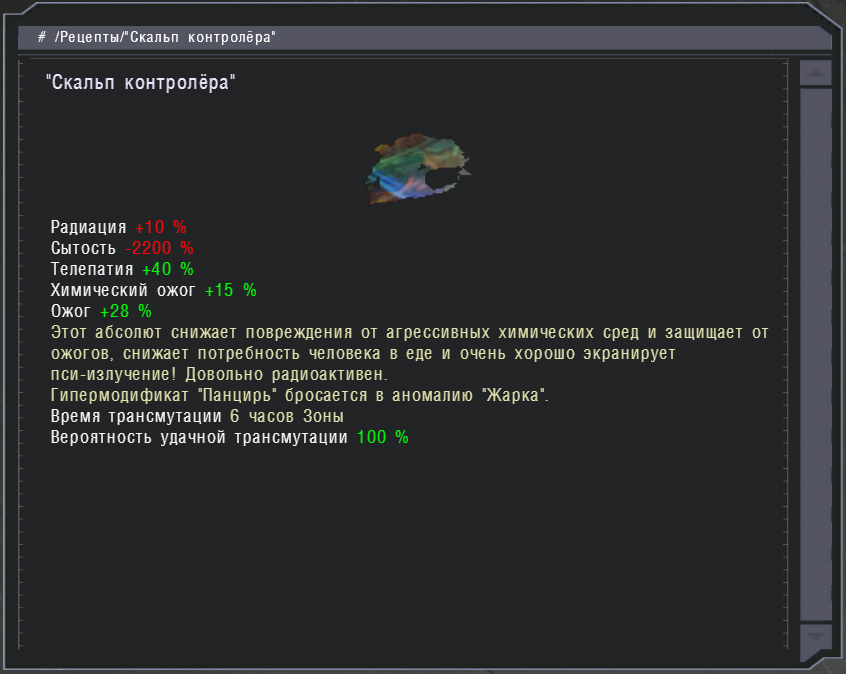Click the # symbol in the header

tap(41, 37)
